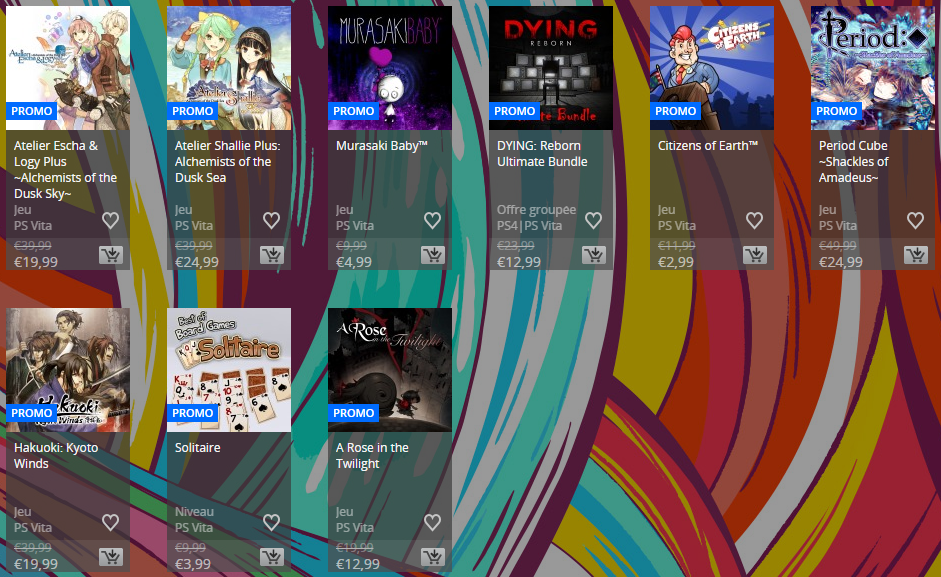Add Murasaki Baby to cart

432,255
